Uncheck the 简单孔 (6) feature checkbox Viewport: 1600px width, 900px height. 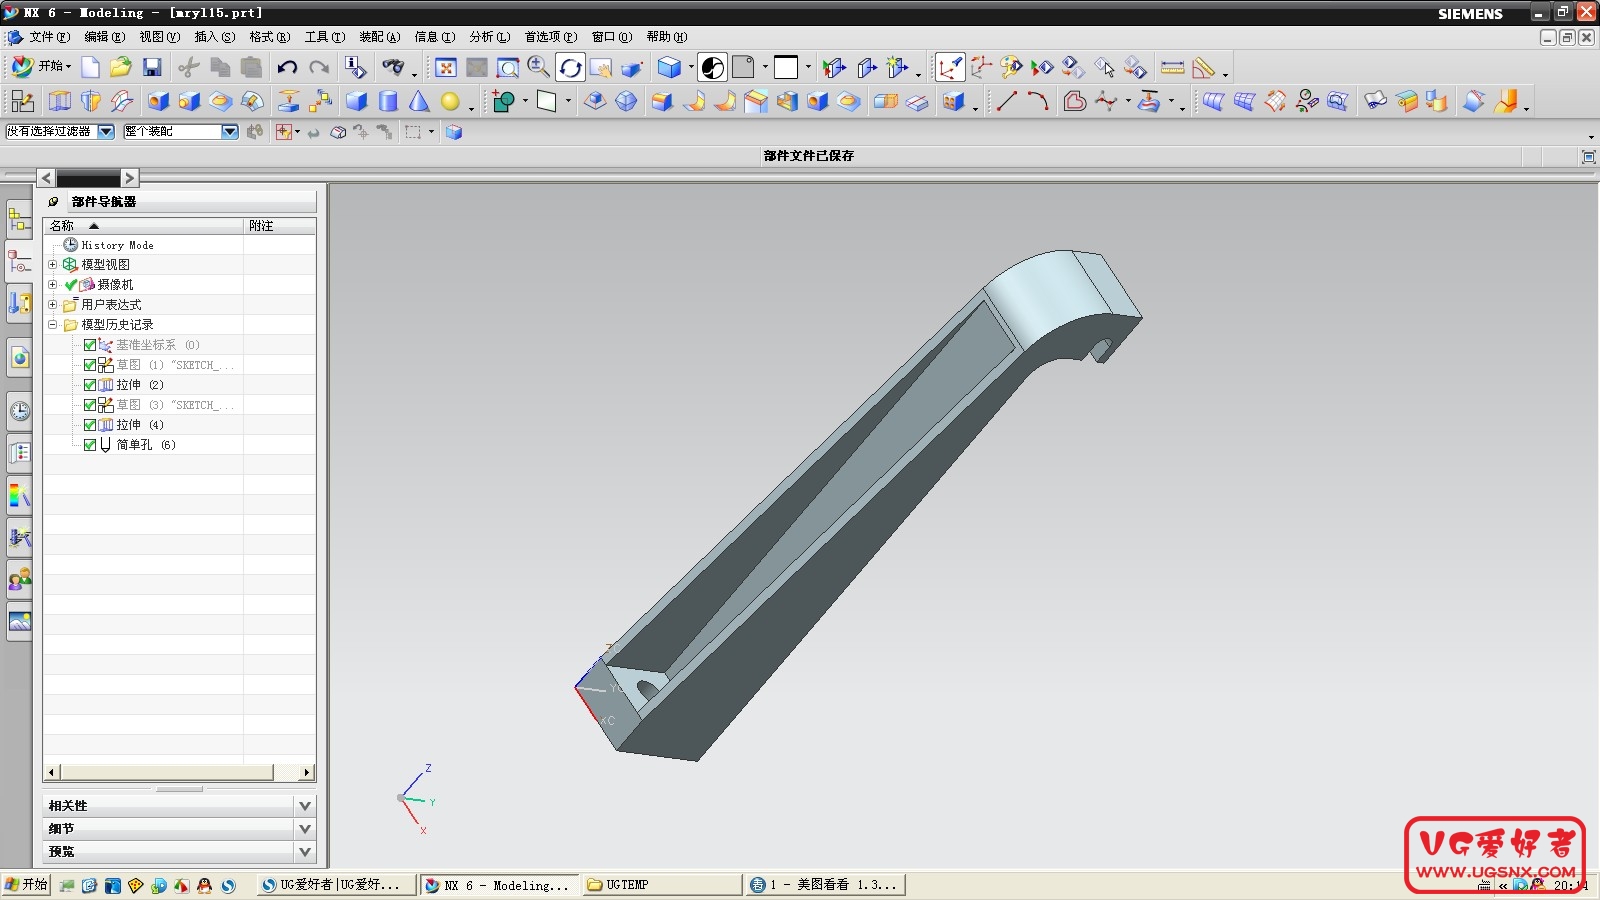coord(90,445)
